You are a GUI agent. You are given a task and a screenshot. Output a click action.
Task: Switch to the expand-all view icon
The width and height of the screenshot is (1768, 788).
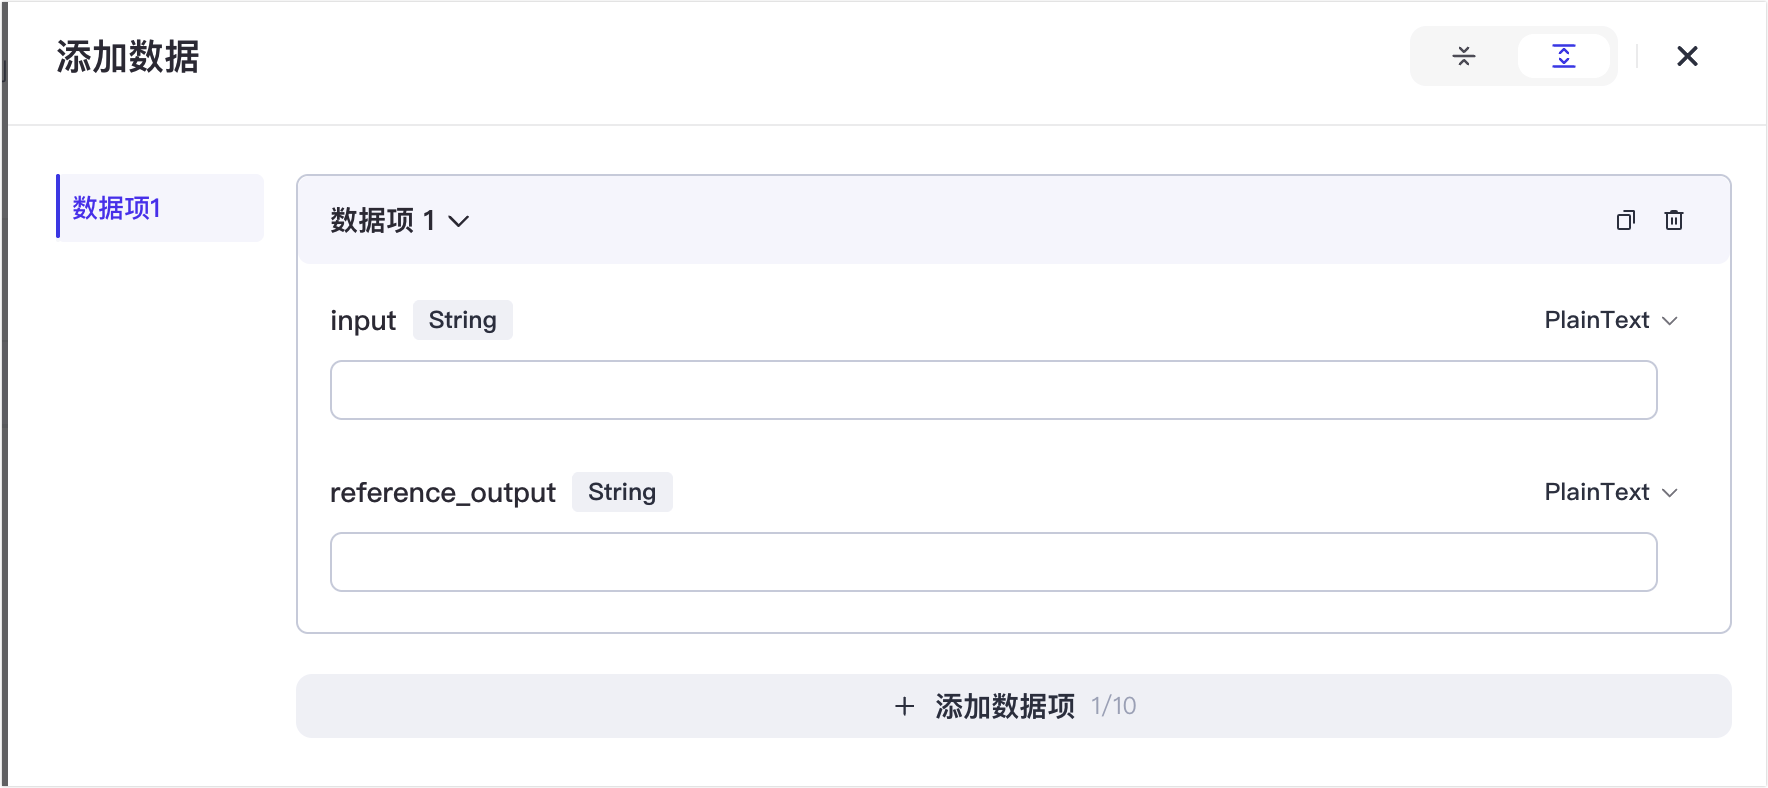point(1563,56)
